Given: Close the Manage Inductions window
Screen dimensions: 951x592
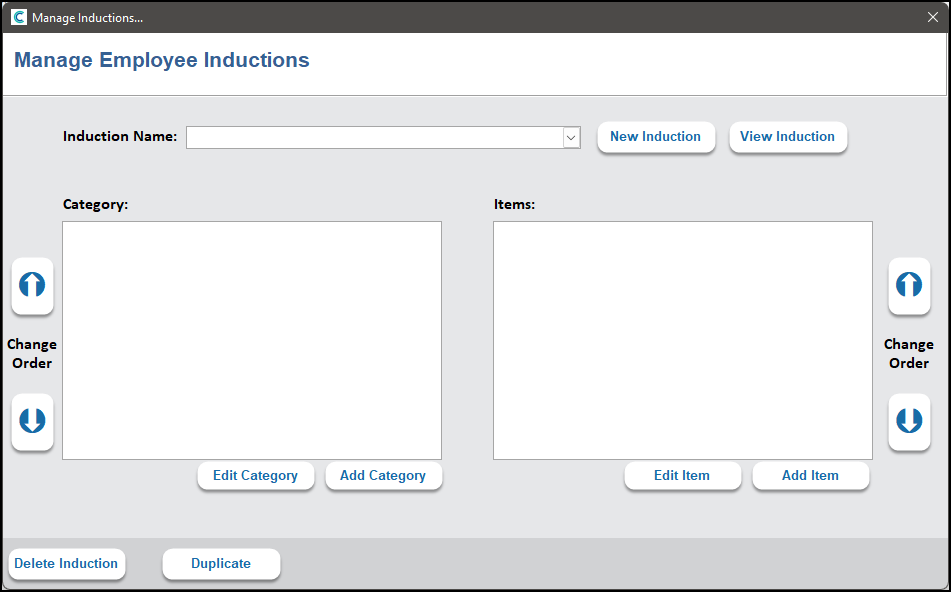Looking at the screenshot, I should click(932, 17).
